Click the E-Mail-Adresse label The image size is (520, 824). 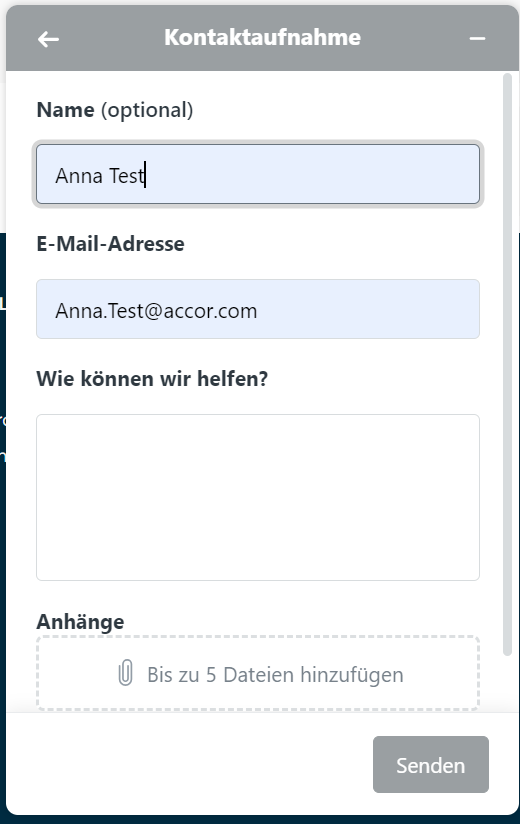click(x=110, y=244)
